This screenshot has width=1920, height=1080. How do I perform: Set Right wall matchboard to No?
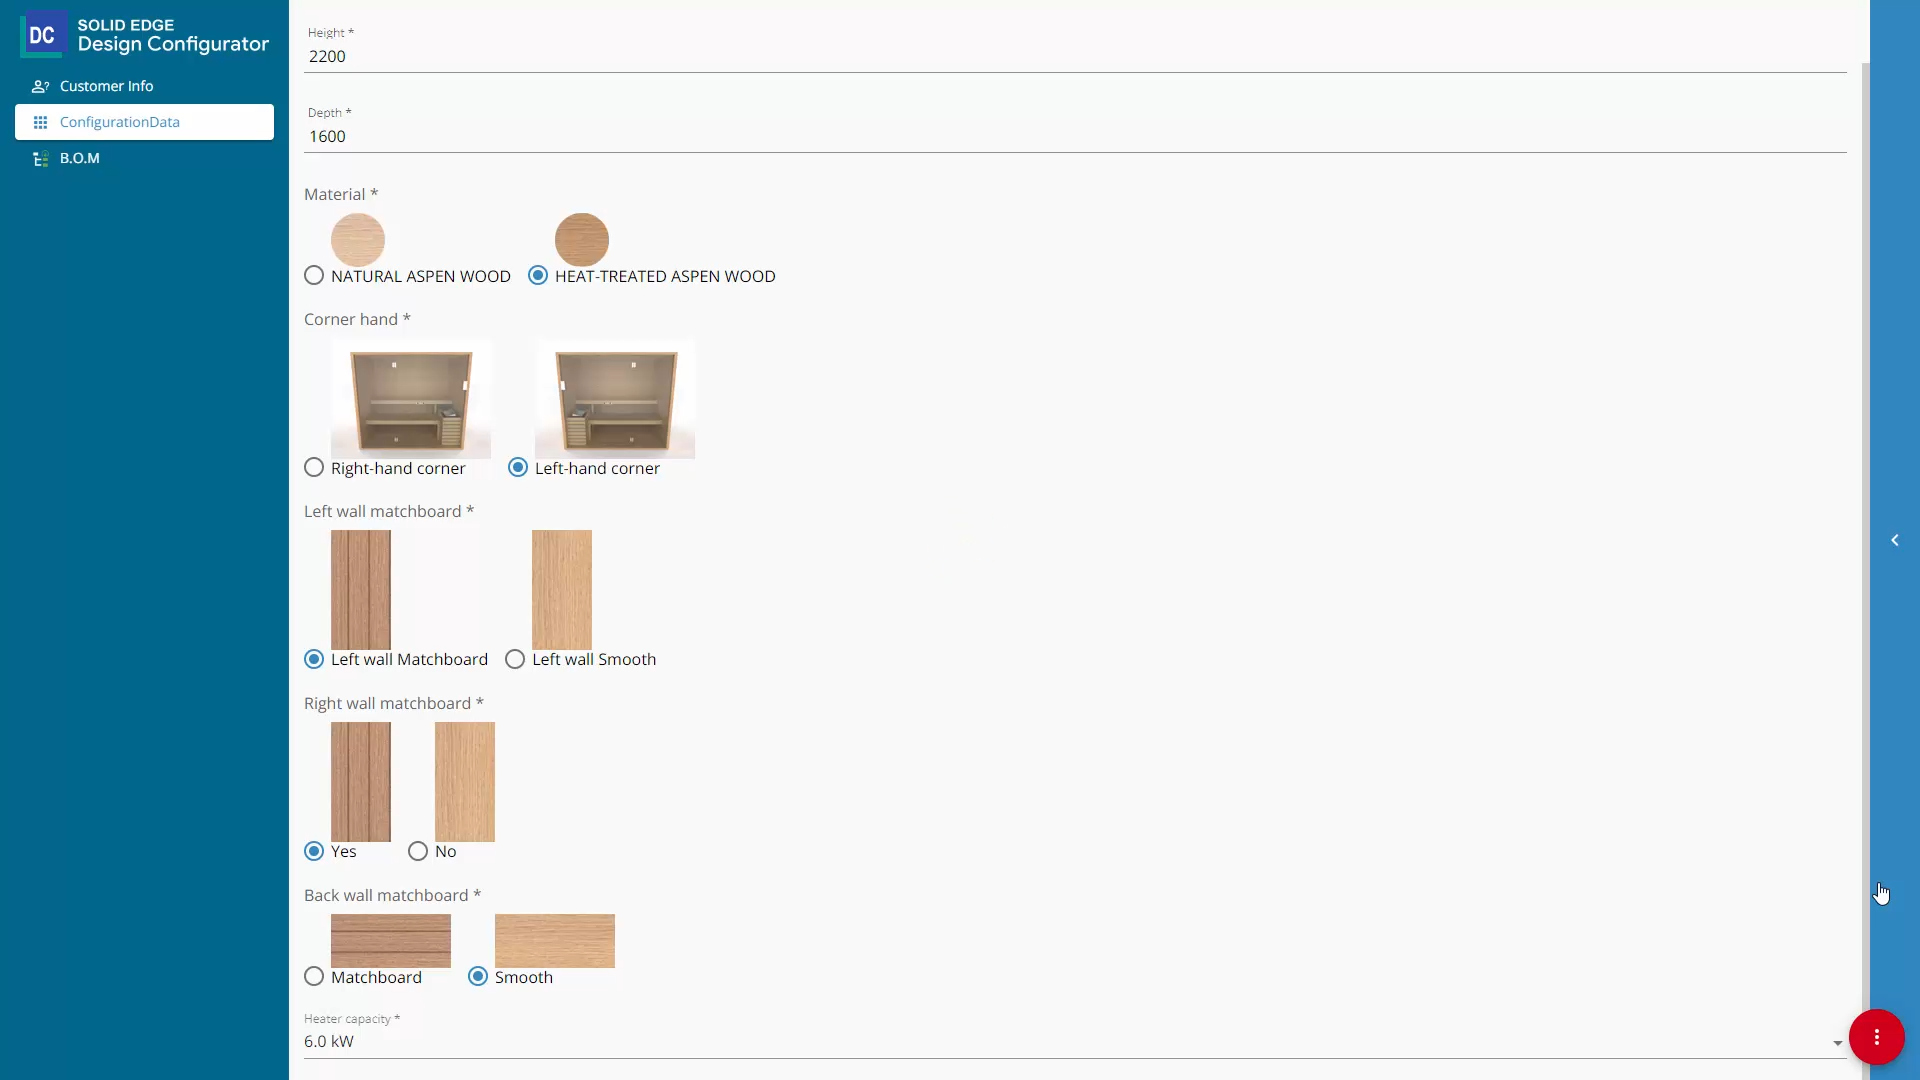point(418,851)
